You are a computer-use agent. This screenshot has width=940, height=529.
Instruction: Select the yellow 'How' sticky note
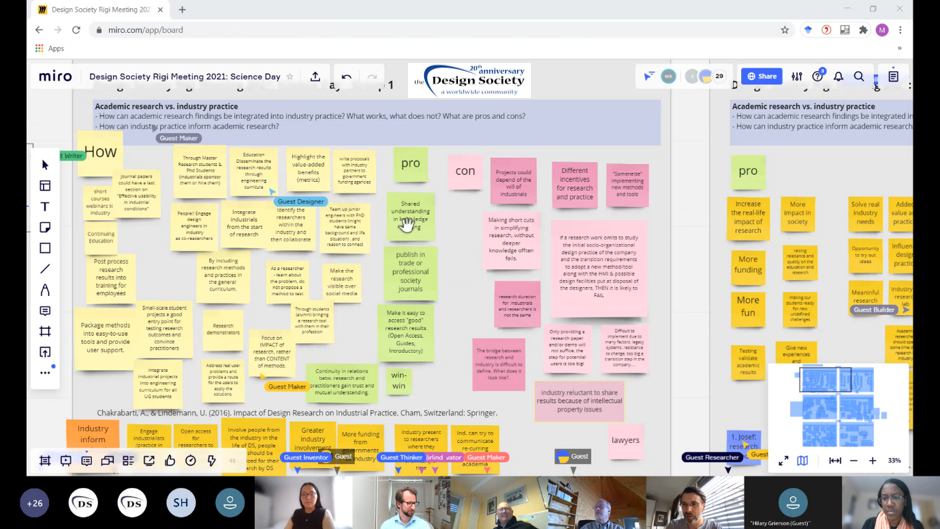(100, 153)
